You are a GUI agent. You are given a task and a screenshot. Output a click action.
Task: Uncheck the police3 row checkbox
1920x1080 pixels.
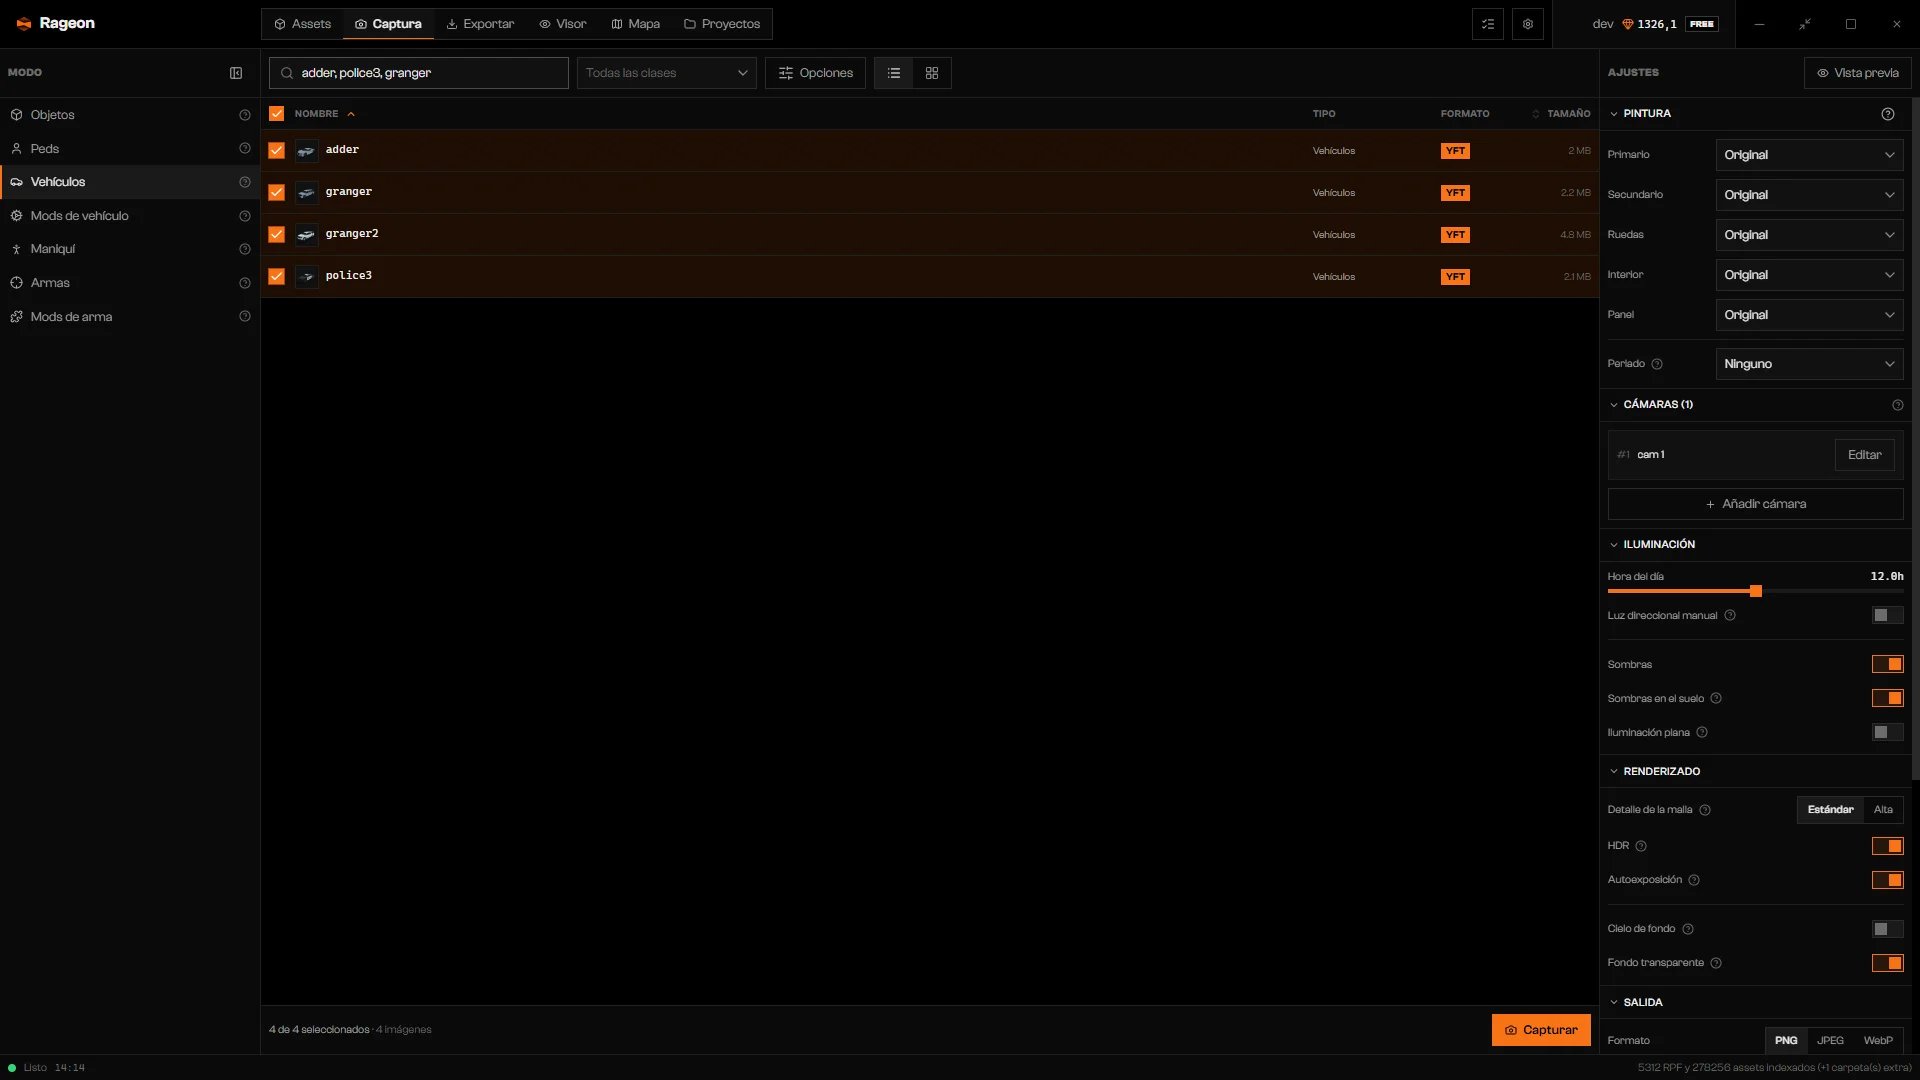pyautogui.click(x=277, y=277)
